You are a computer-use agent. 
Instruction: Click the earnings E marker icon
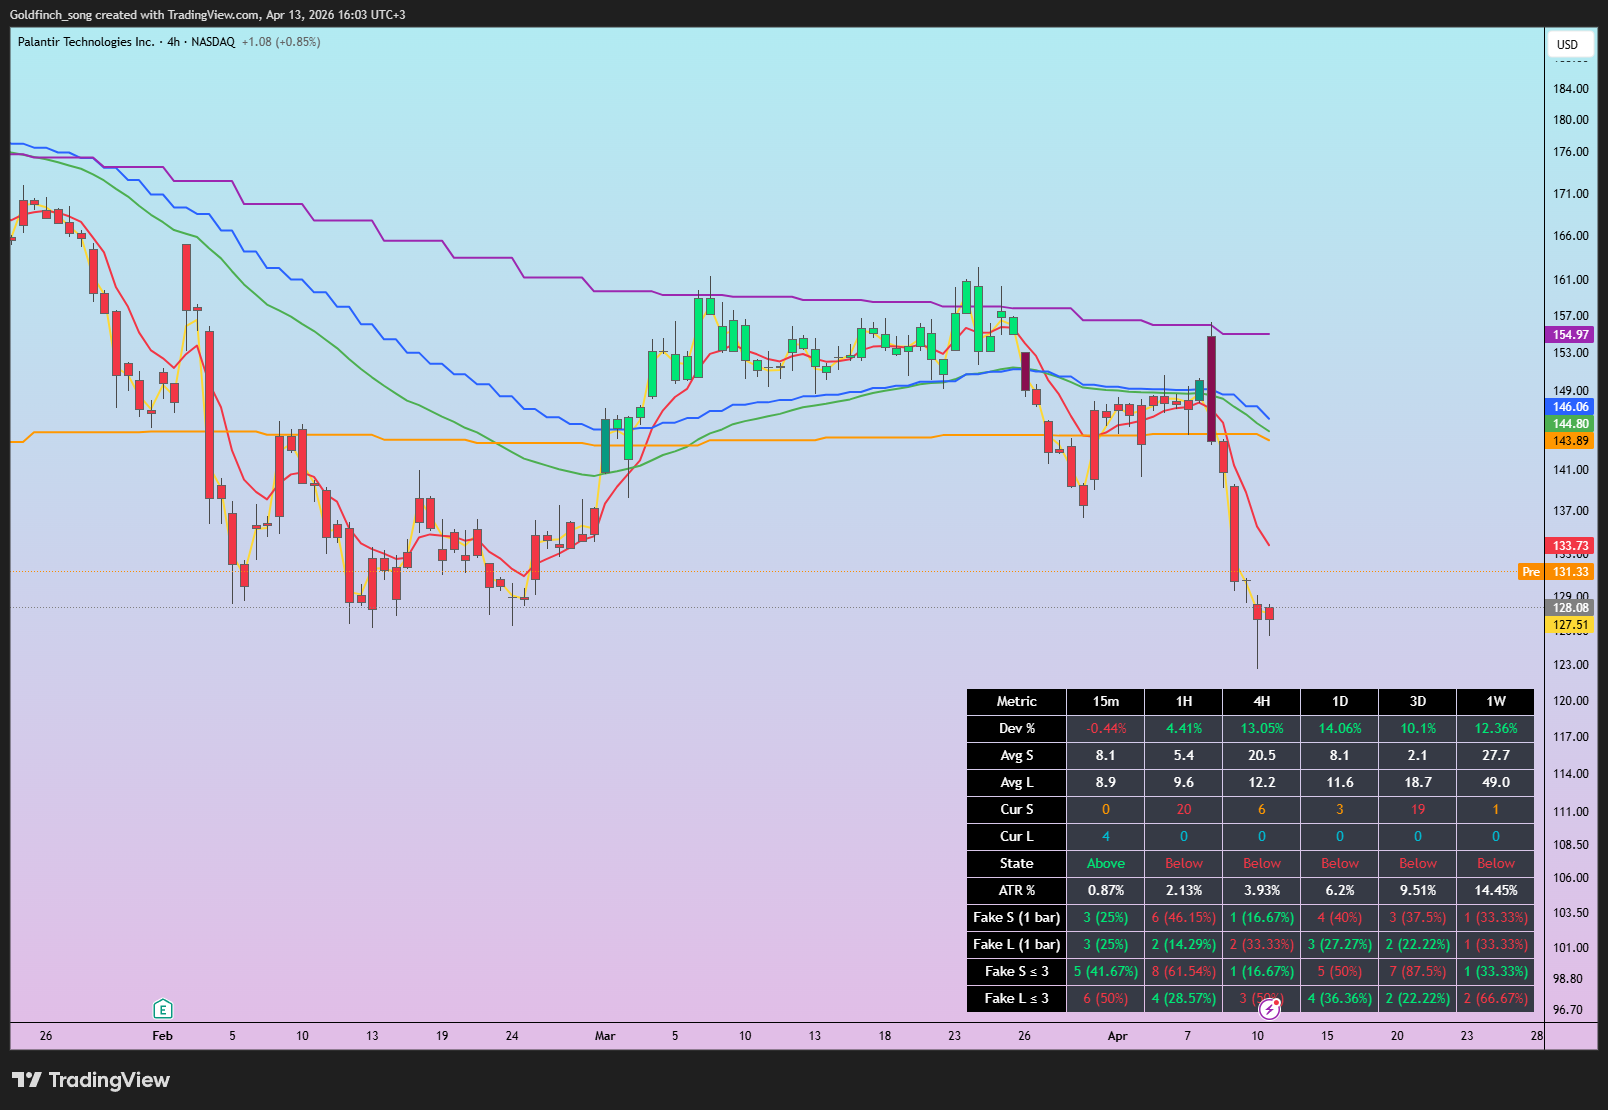point(163,1009)
